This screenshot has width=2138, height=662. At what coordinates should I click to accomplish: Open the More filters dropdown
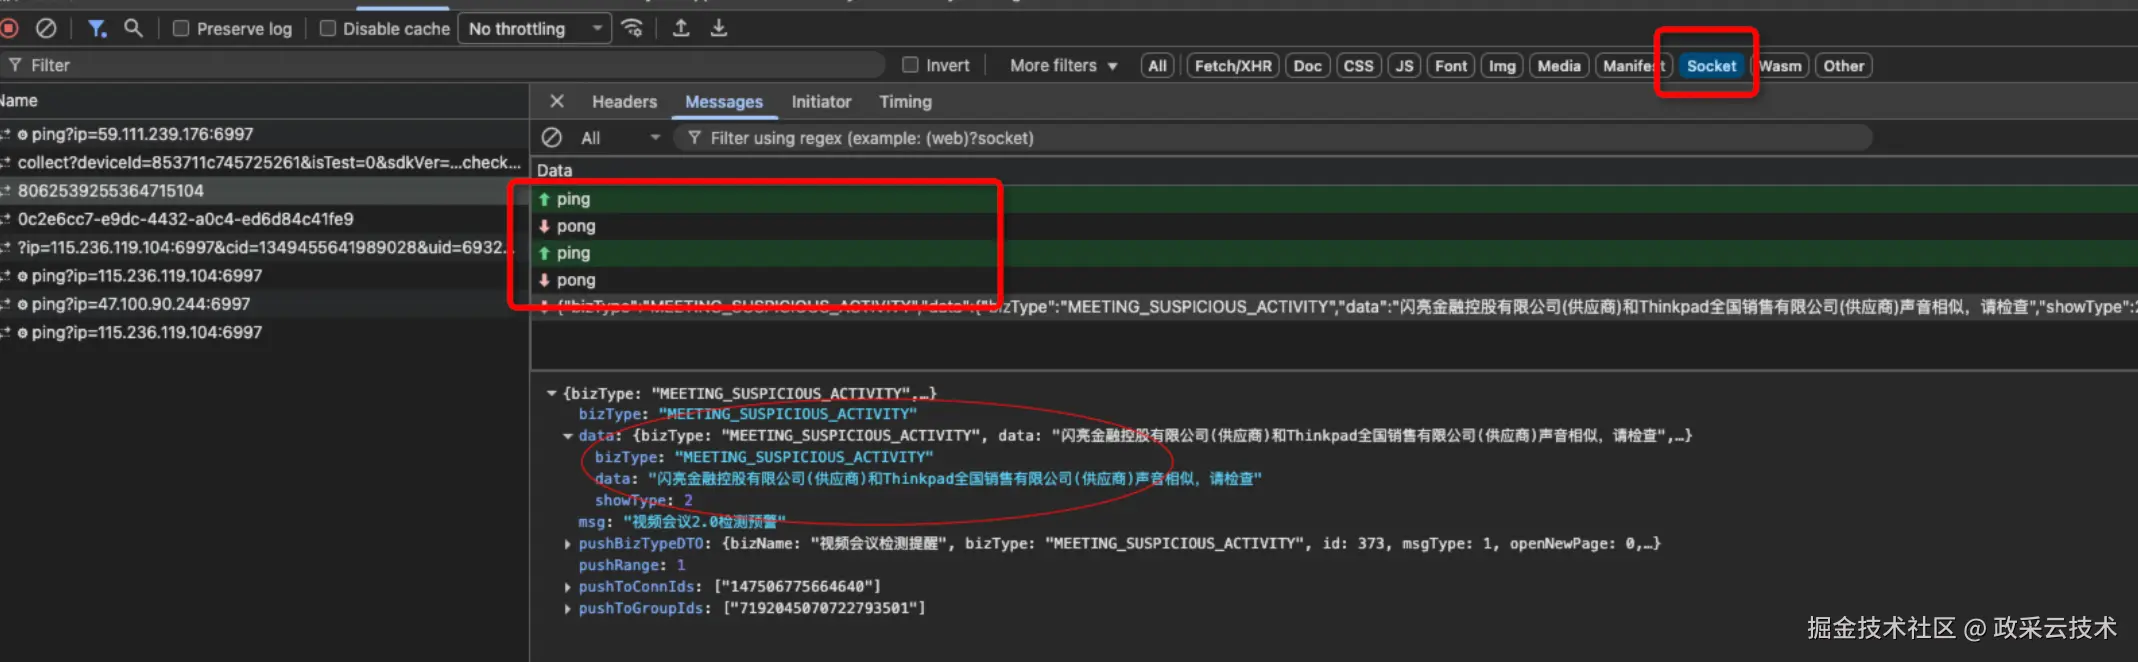(1063, 66)
